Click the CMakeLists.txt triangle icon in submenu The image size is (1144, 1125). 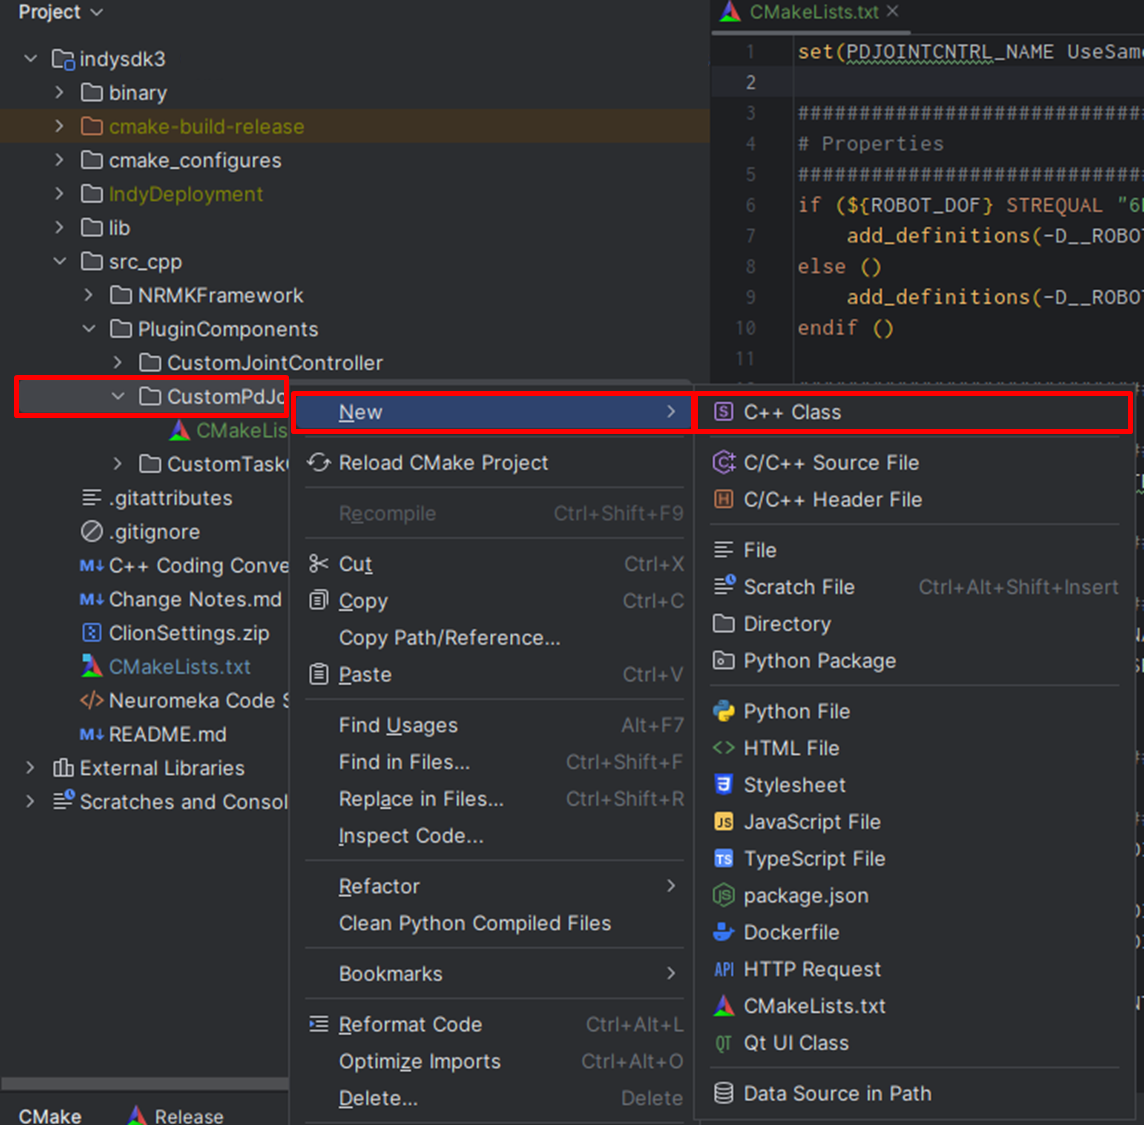(x=723, y=1006)
